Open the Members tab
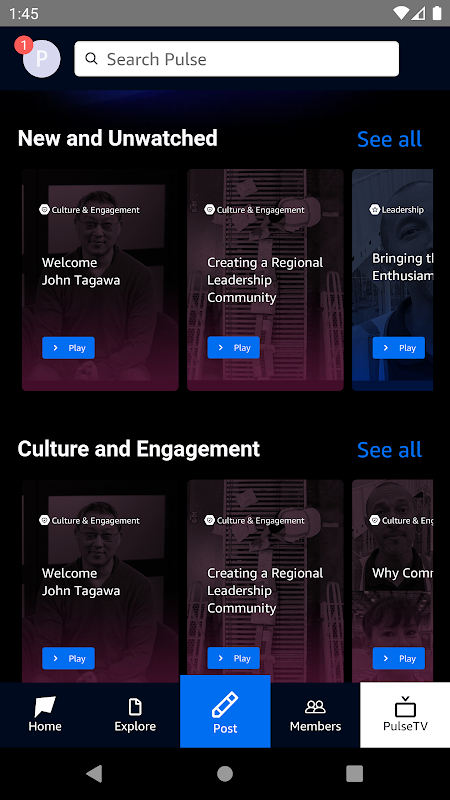Viewport: 450px width, 800px height. pyautogui.click(x=315, y=715)
